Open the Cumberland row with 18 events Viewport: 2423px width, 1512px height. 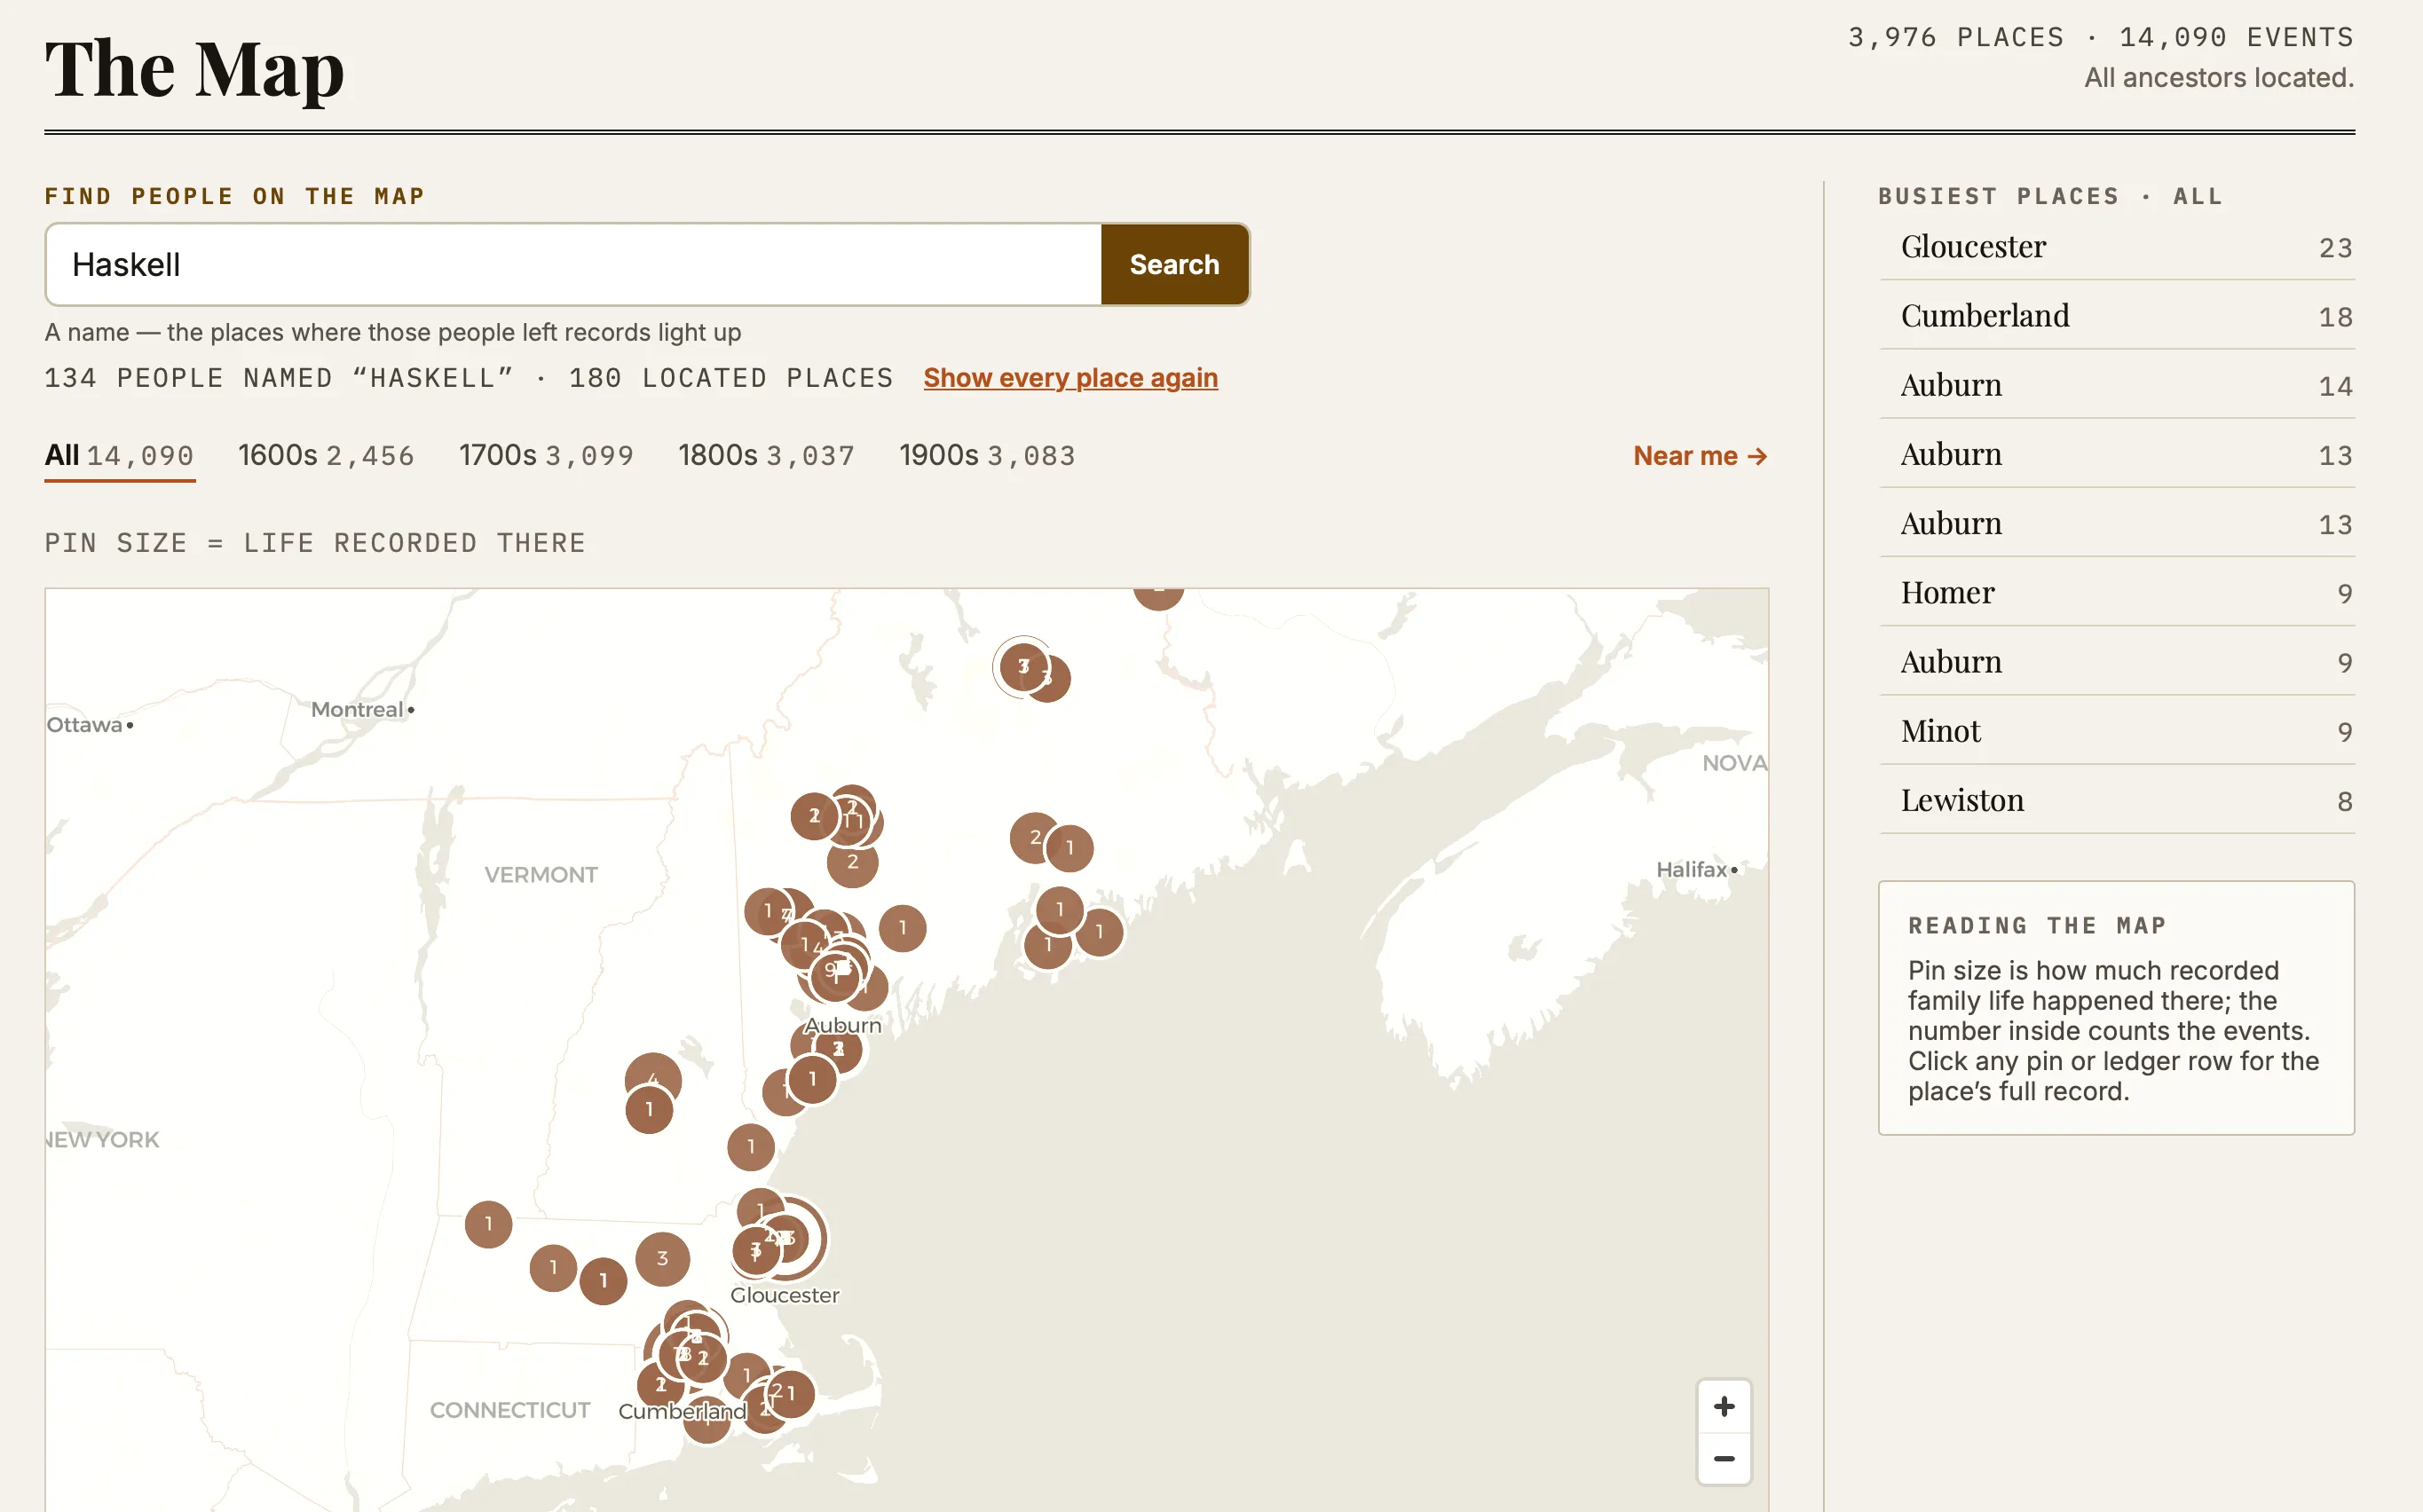coord(2117,316)
